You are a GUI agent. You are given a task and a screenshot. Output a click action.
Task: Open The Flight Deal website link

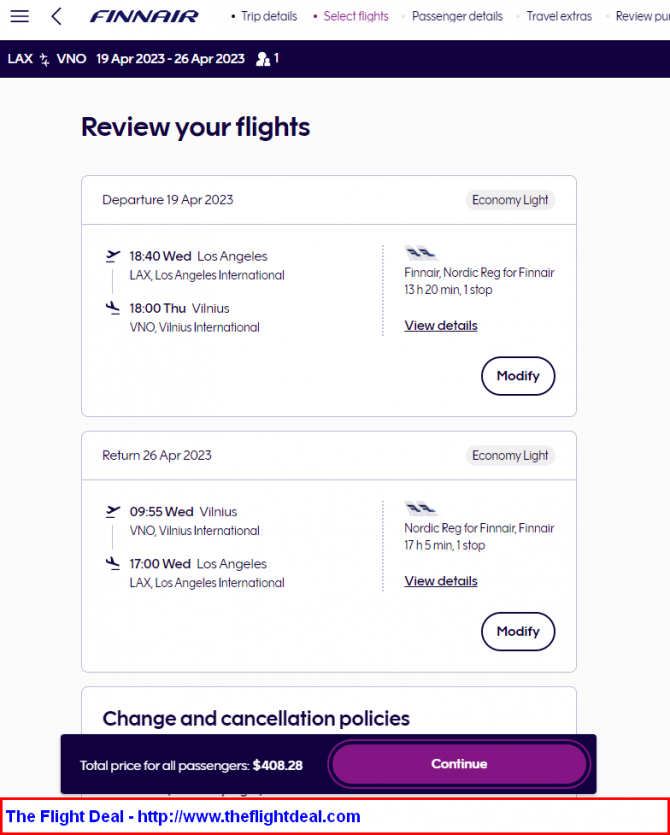coord(183,816)
